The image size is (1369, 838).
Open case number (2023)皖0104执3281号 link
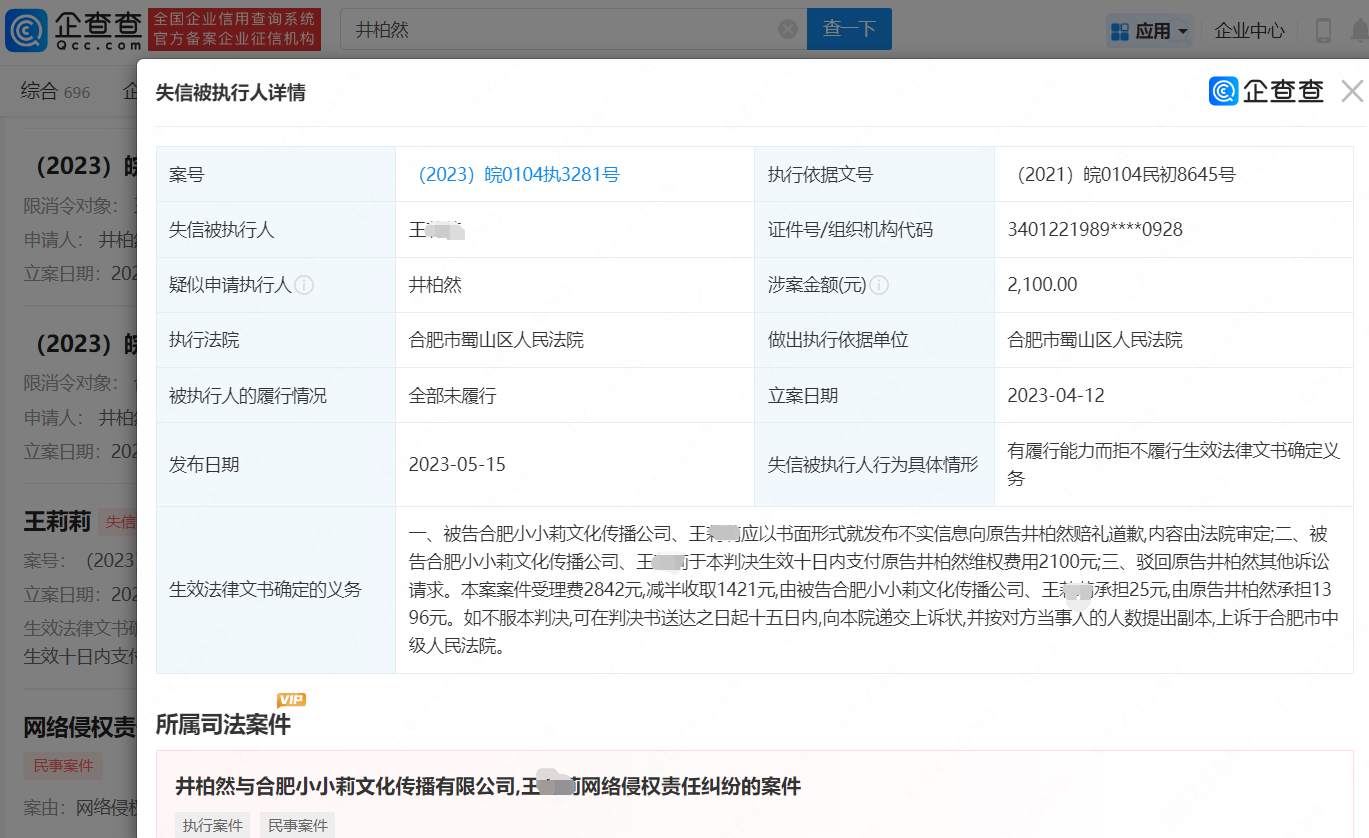(x=514, y=174)
